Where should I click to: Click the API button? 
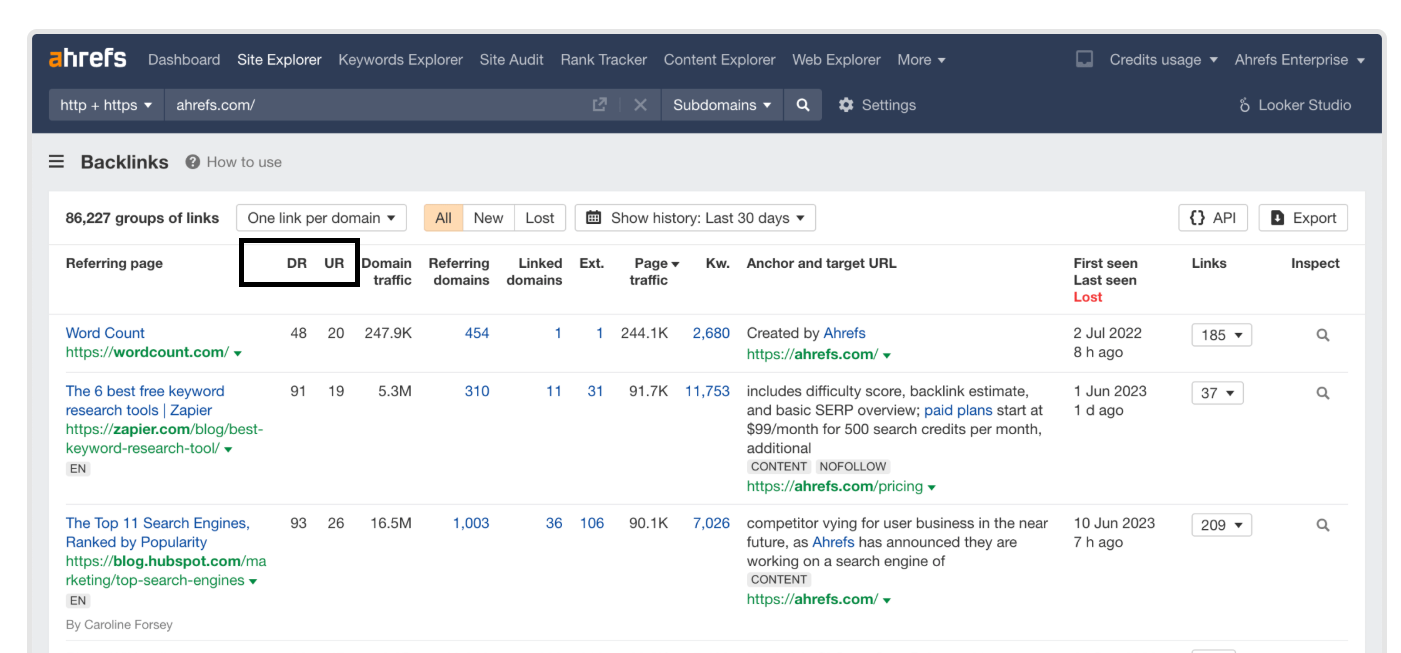(x=1213, y=218)
